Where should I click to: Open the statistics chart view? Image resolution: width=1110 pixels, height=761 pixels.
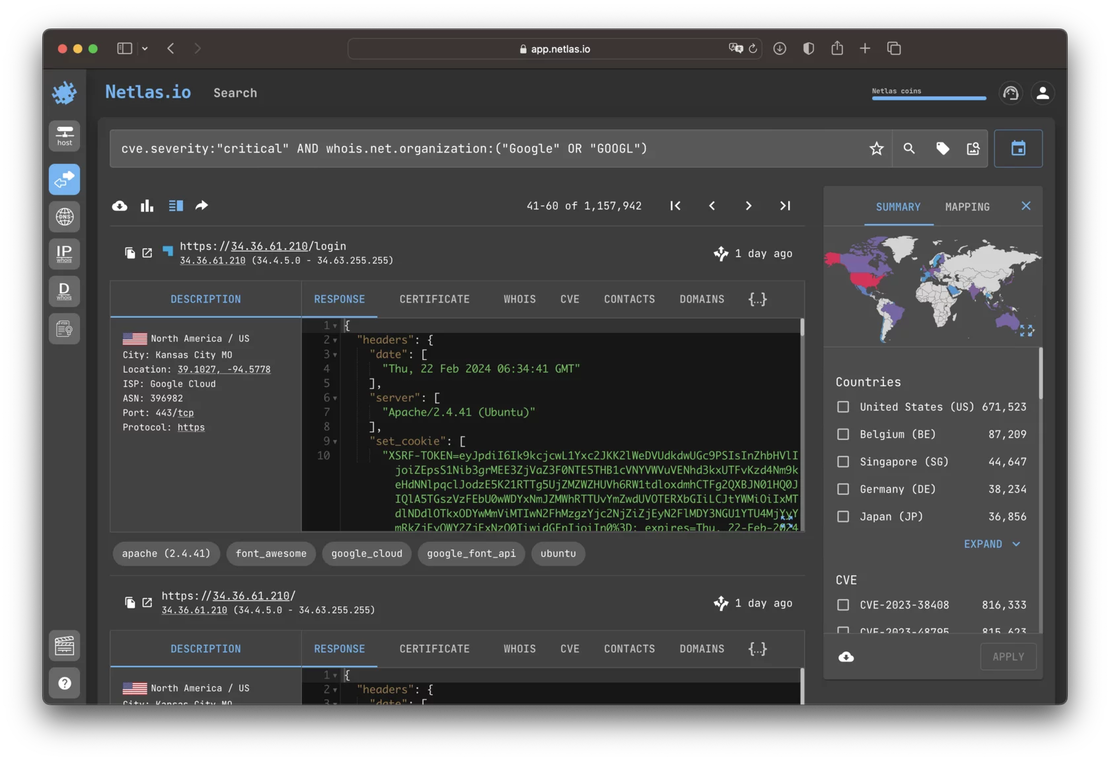coord(147,205)
